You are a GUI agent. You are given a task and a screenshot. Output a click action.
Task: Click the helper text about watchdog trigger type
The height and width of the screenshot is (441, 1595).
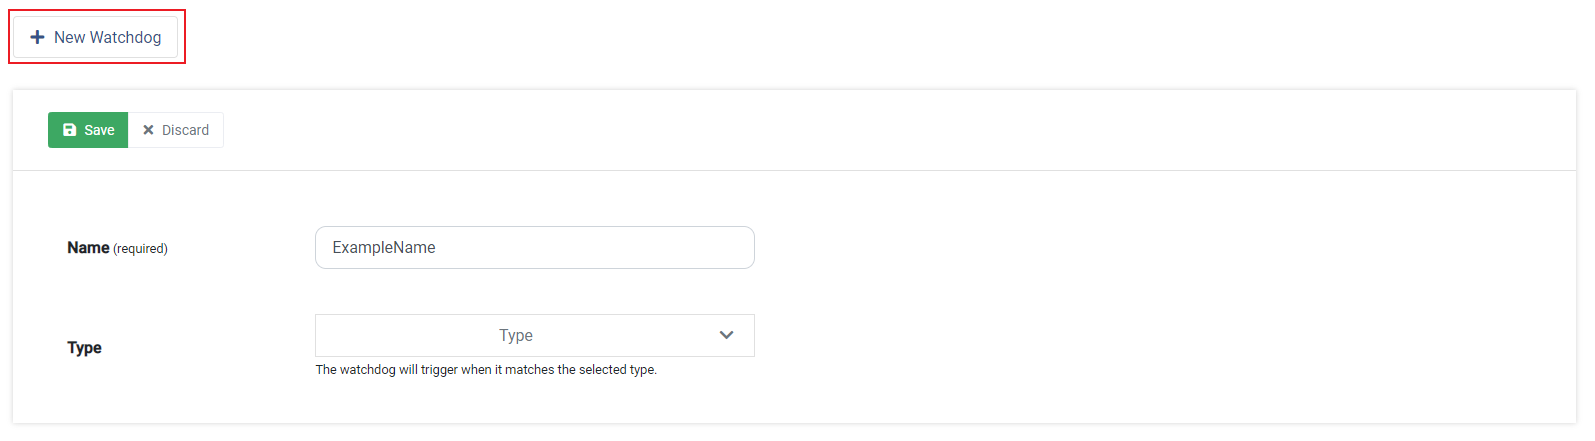tap(486, 369)
